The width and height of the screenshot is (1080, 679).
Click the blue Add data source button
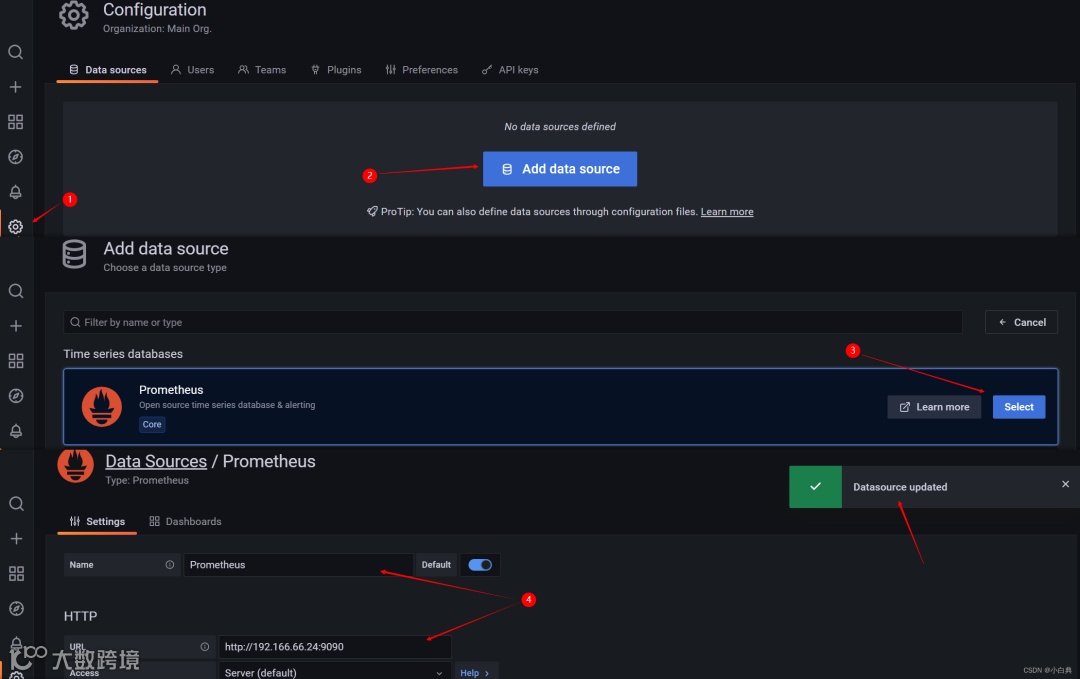click(560, 169)
